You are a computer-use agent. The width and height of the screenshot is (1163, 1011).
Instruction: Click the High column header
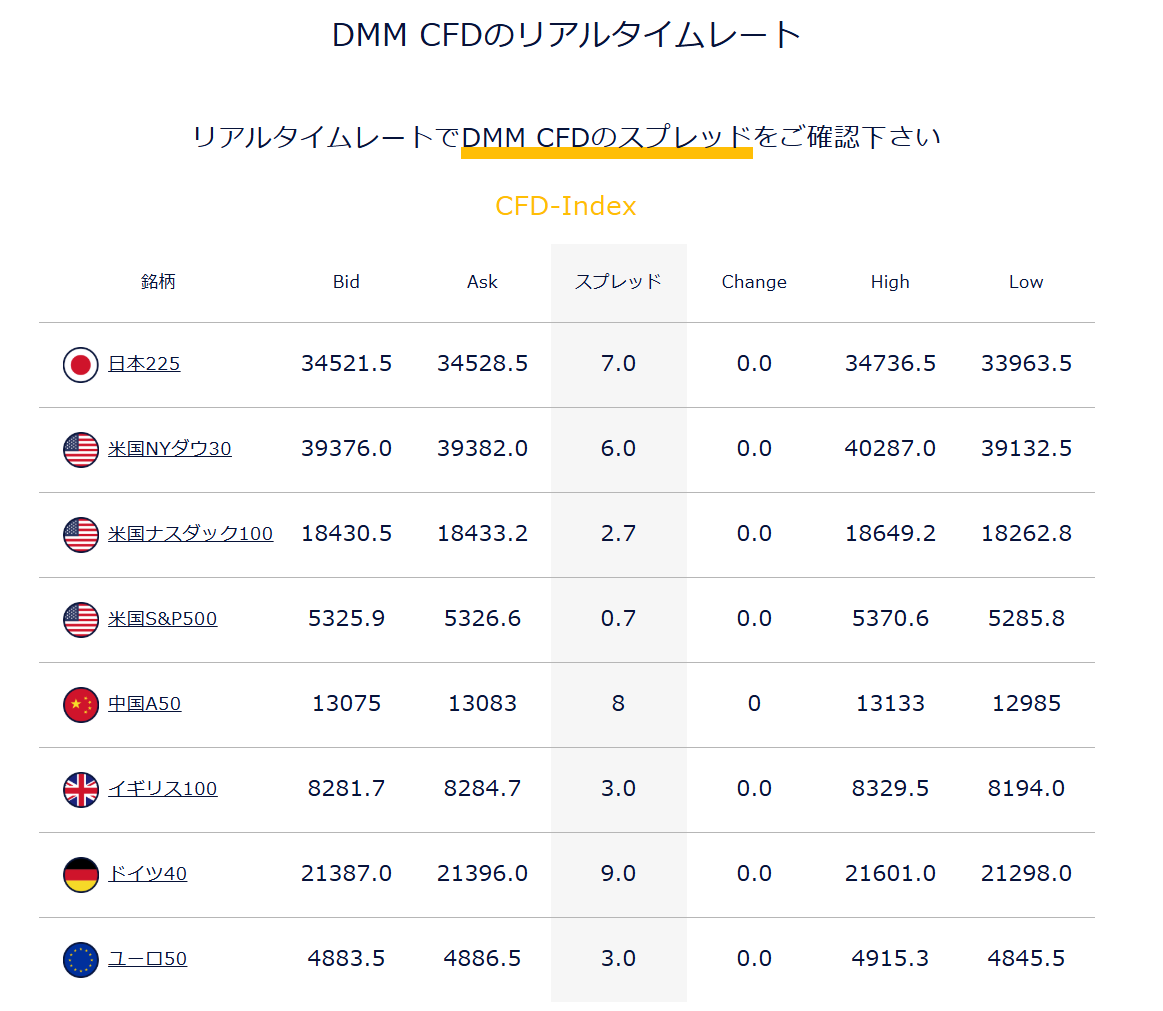(x=890, y=281)
